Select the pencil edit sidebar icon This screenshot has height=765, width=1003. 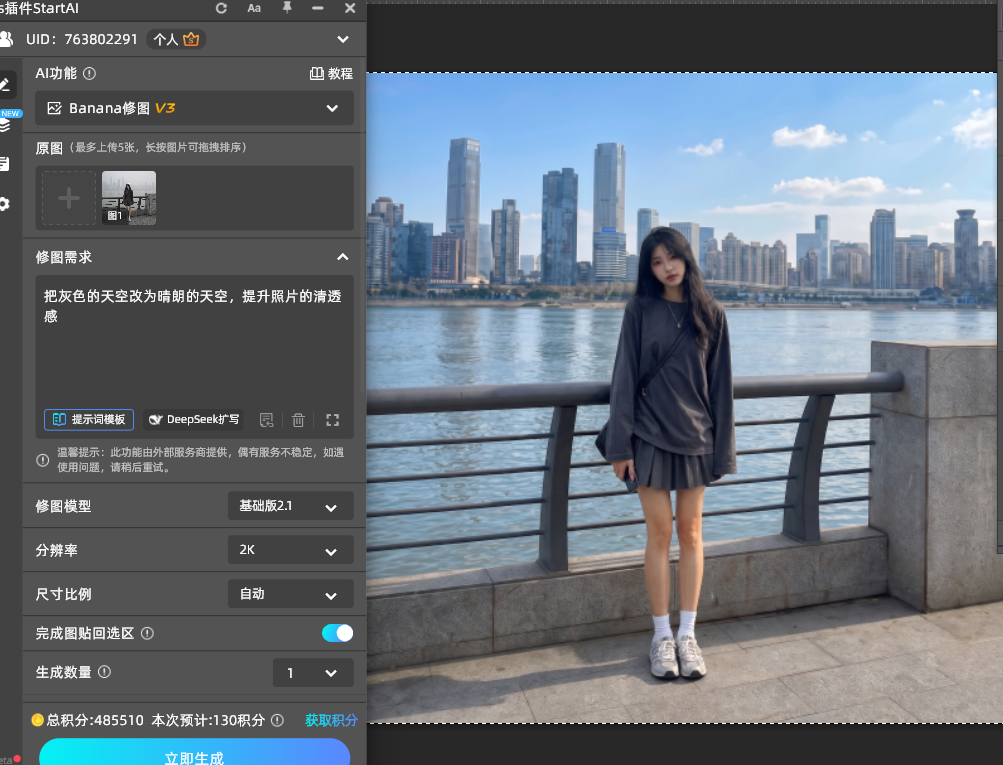click(x=5, y=84)
